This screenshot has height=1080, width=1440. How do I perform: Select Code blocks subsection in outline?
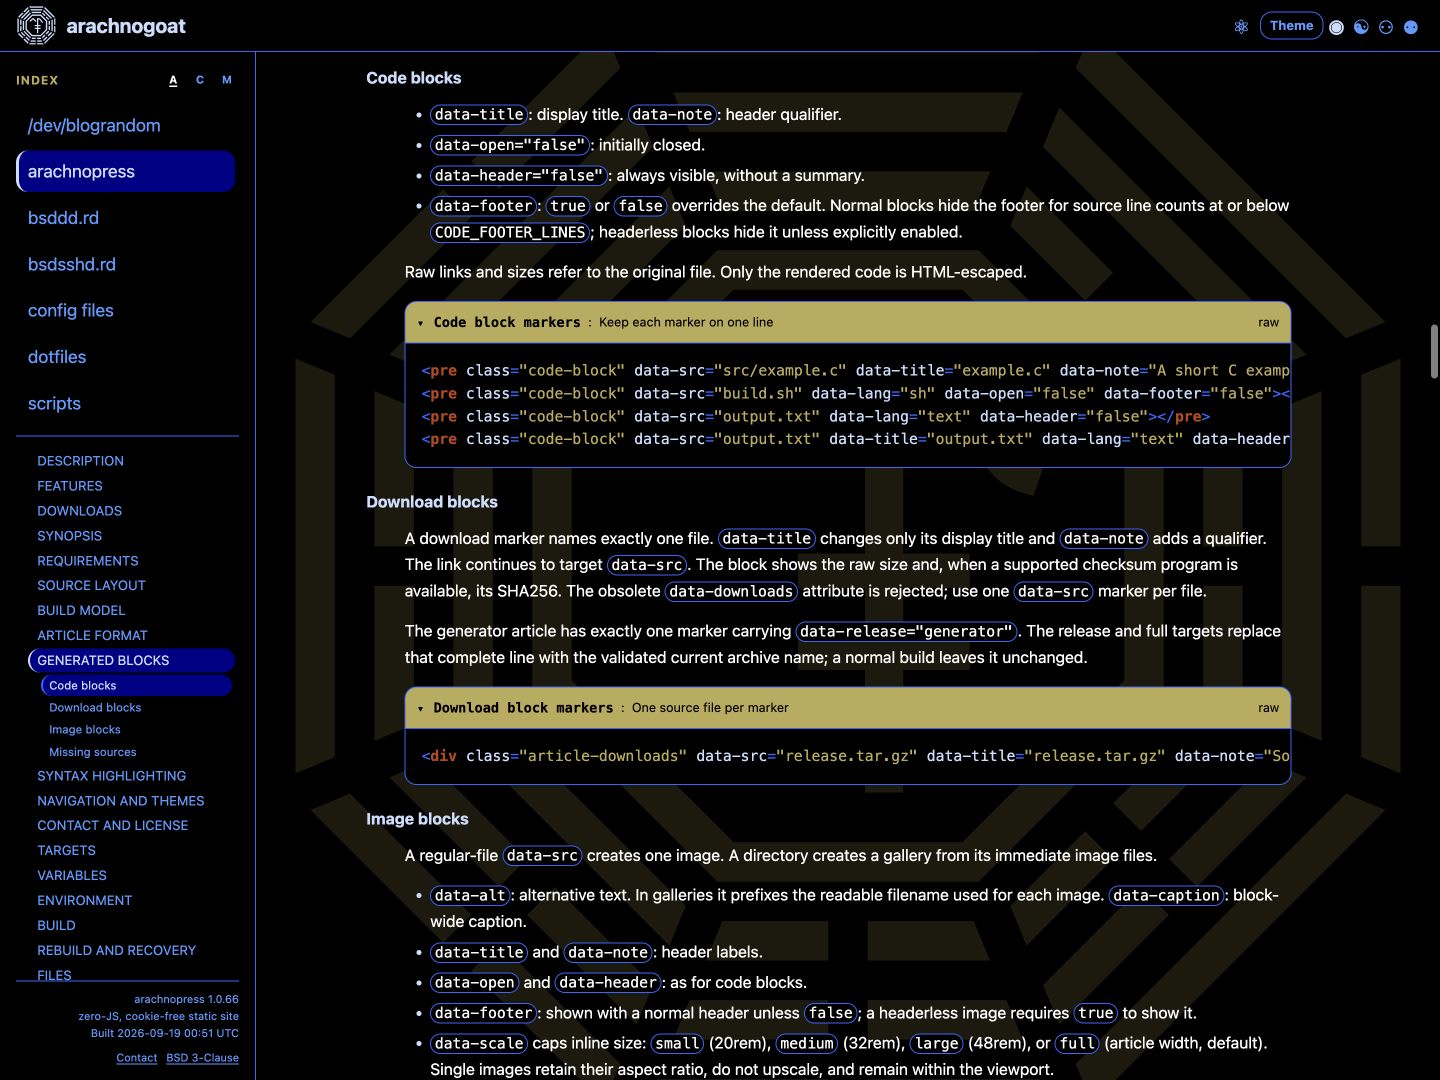[137, 685]
